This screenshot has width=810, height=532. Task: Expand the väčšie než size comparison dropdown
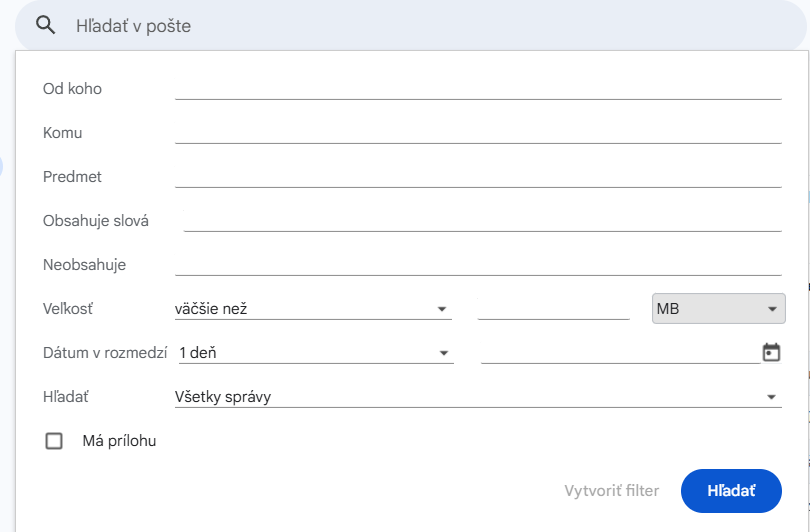(313, 309)
